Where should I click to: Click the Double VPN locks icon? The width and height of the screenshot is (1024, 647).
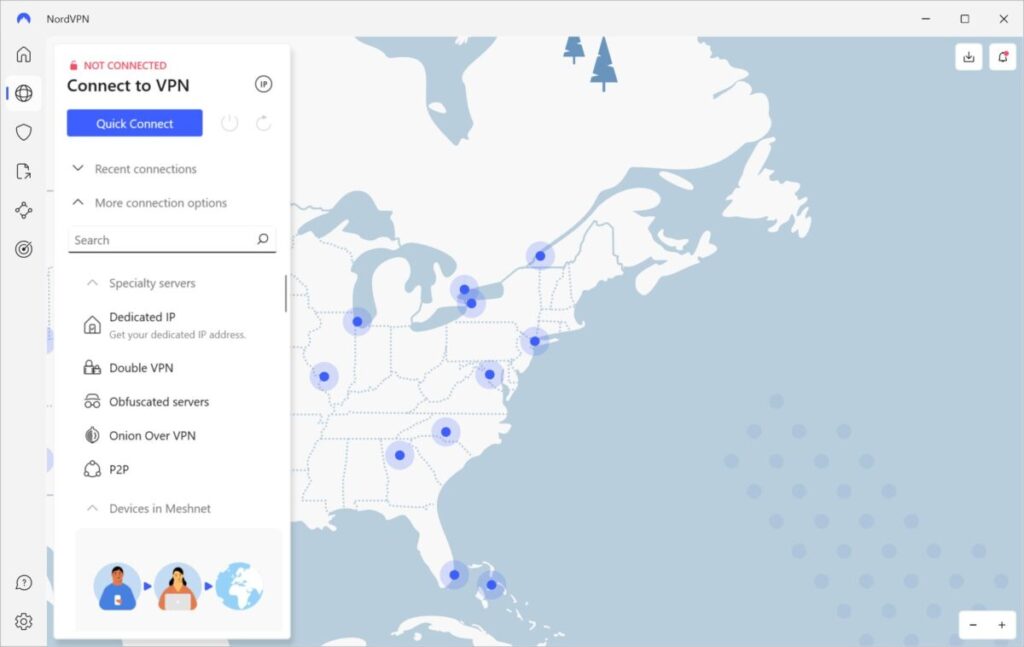92,367
